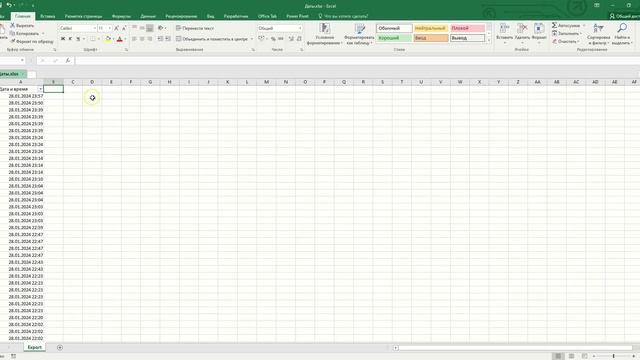The image size is (640, 360).
Task: Expand the cell styles gallery arrow
Action: [489, 40]
